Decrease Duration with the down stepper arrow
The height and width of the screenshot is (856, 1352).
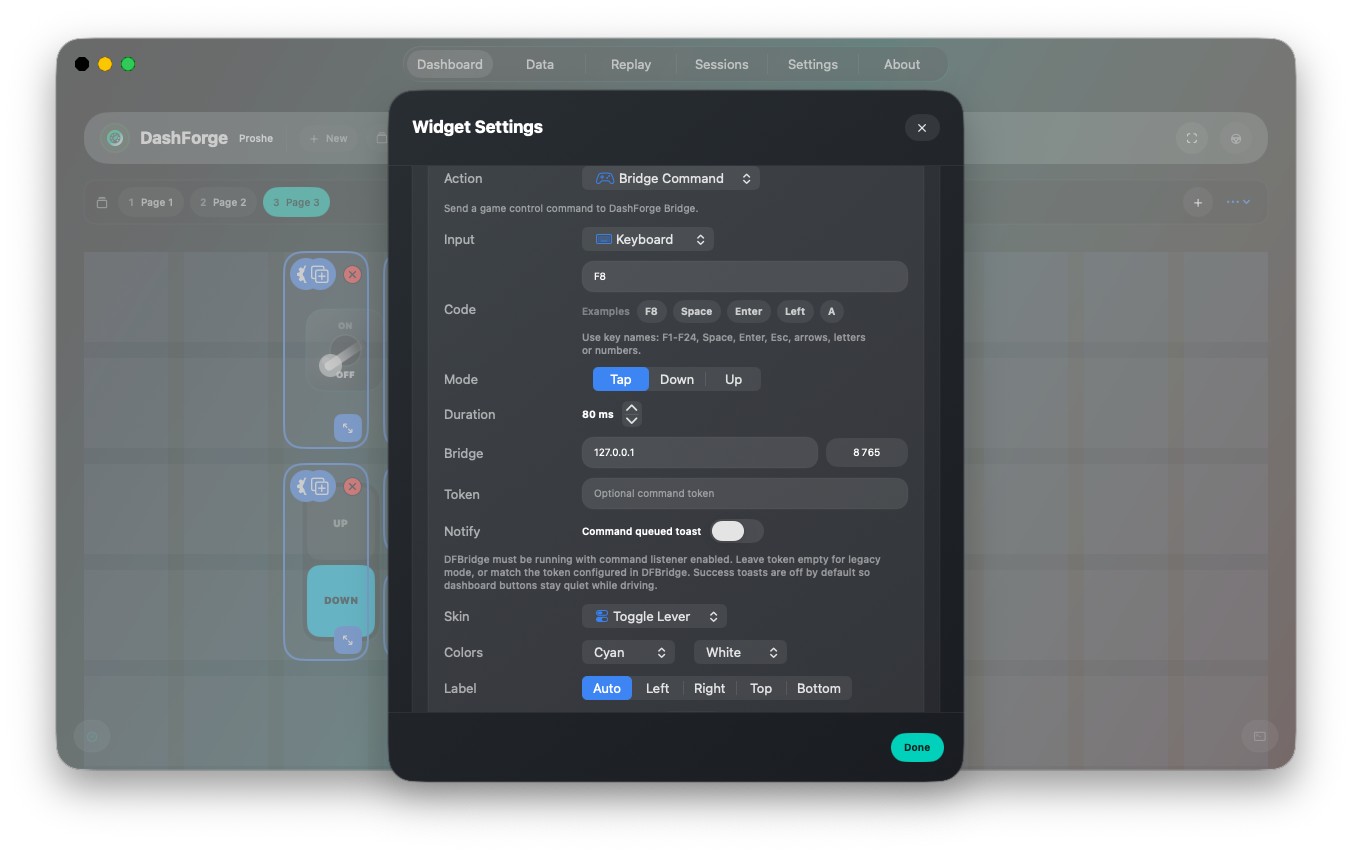(631, 421)
